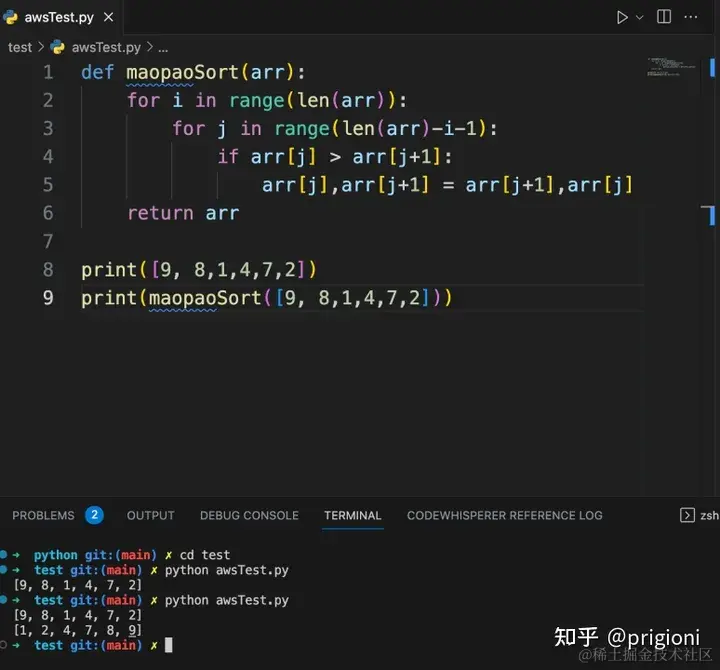
Task: Close the awsTest.py editor tab
Action: (x=108, y=17)
